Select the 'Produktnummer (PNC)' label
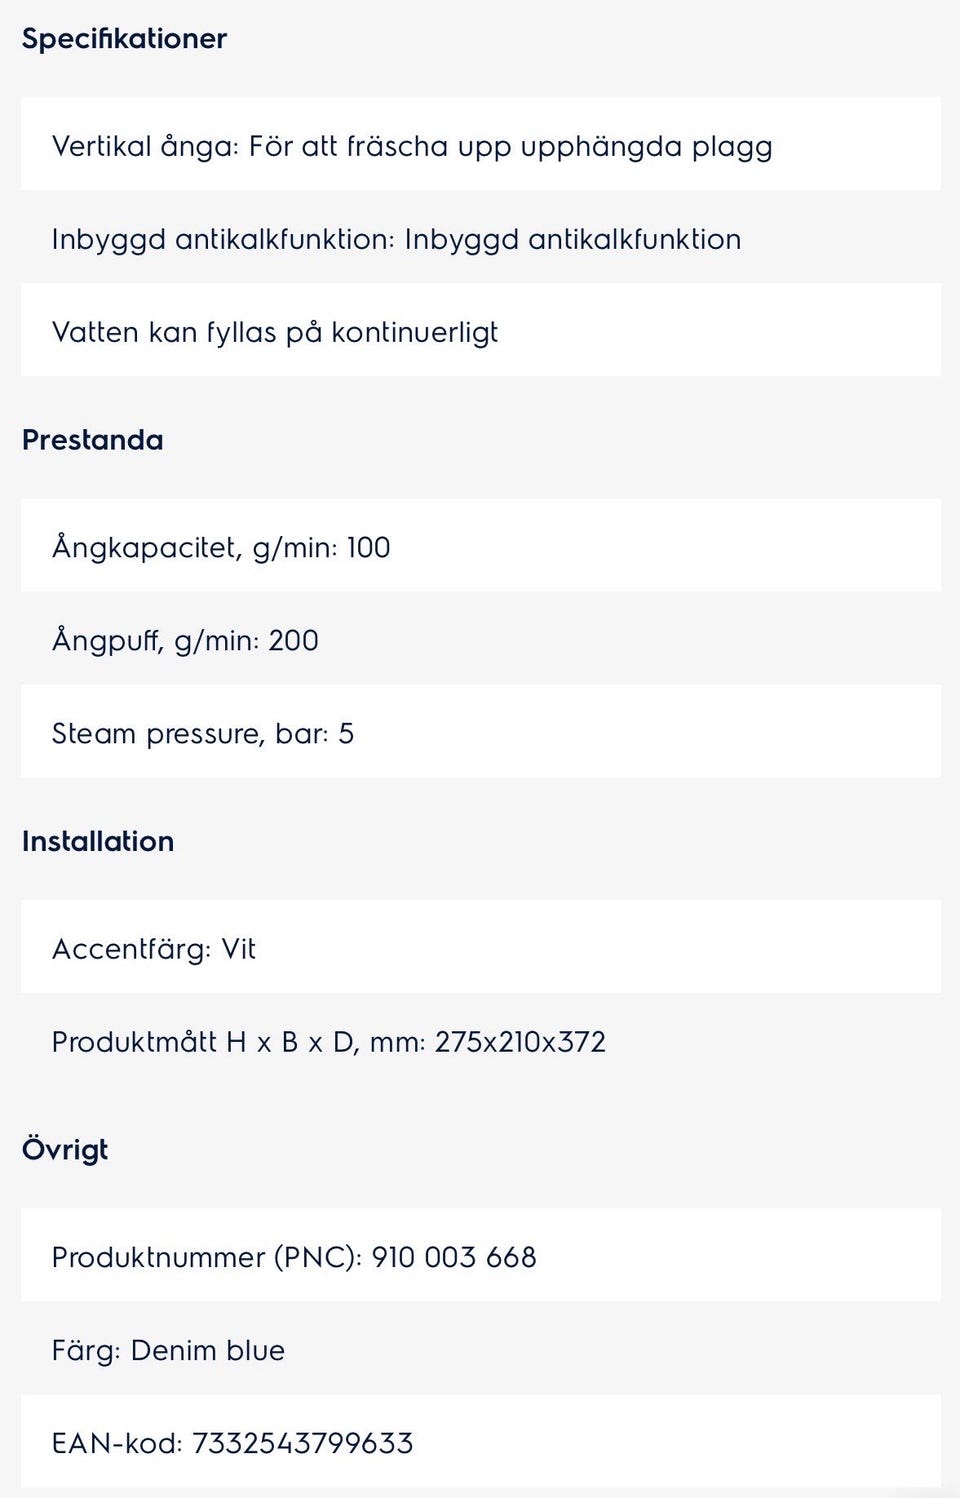 click(x=206, y=1257)
